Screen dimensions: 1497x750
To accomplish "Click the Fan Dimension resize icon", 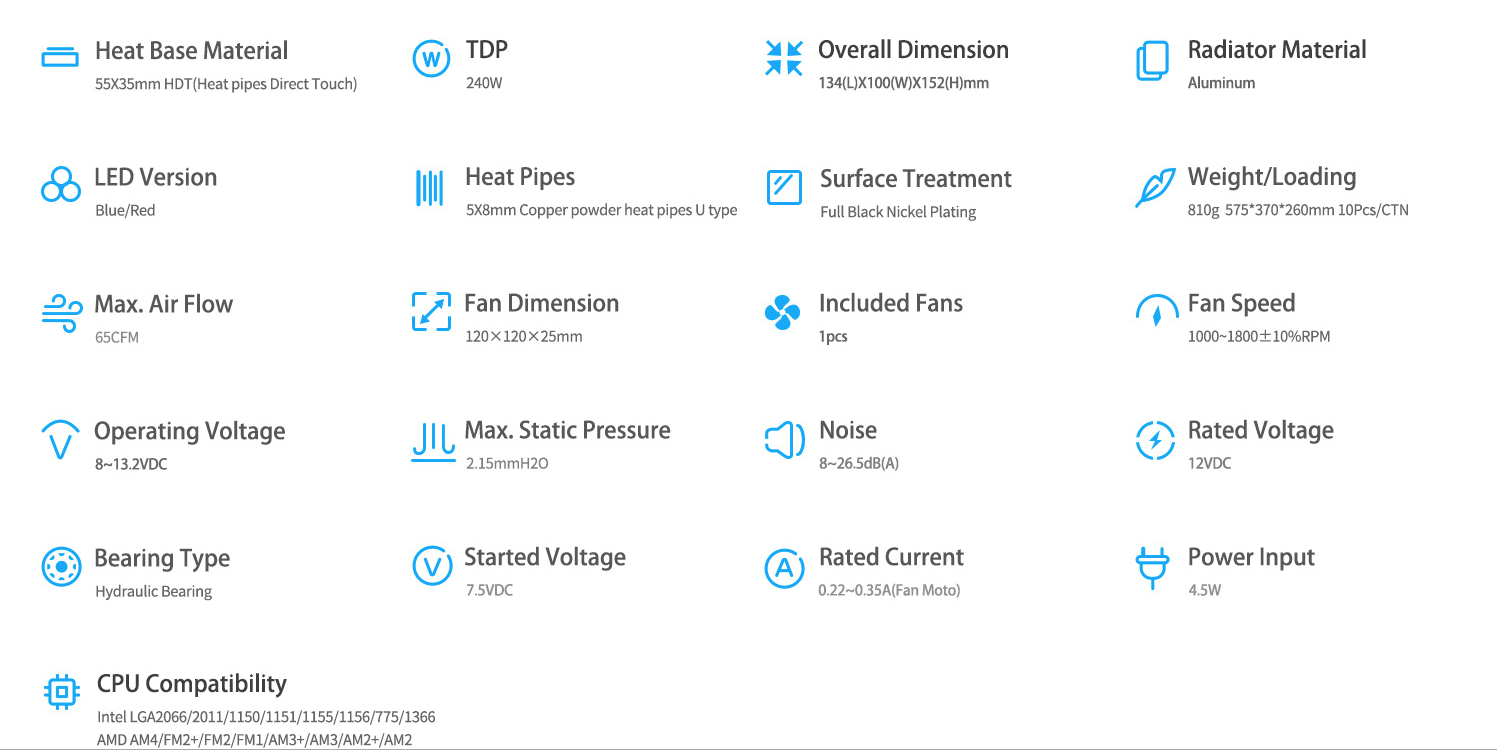I will pyautogui.click(x=431, y=311).
